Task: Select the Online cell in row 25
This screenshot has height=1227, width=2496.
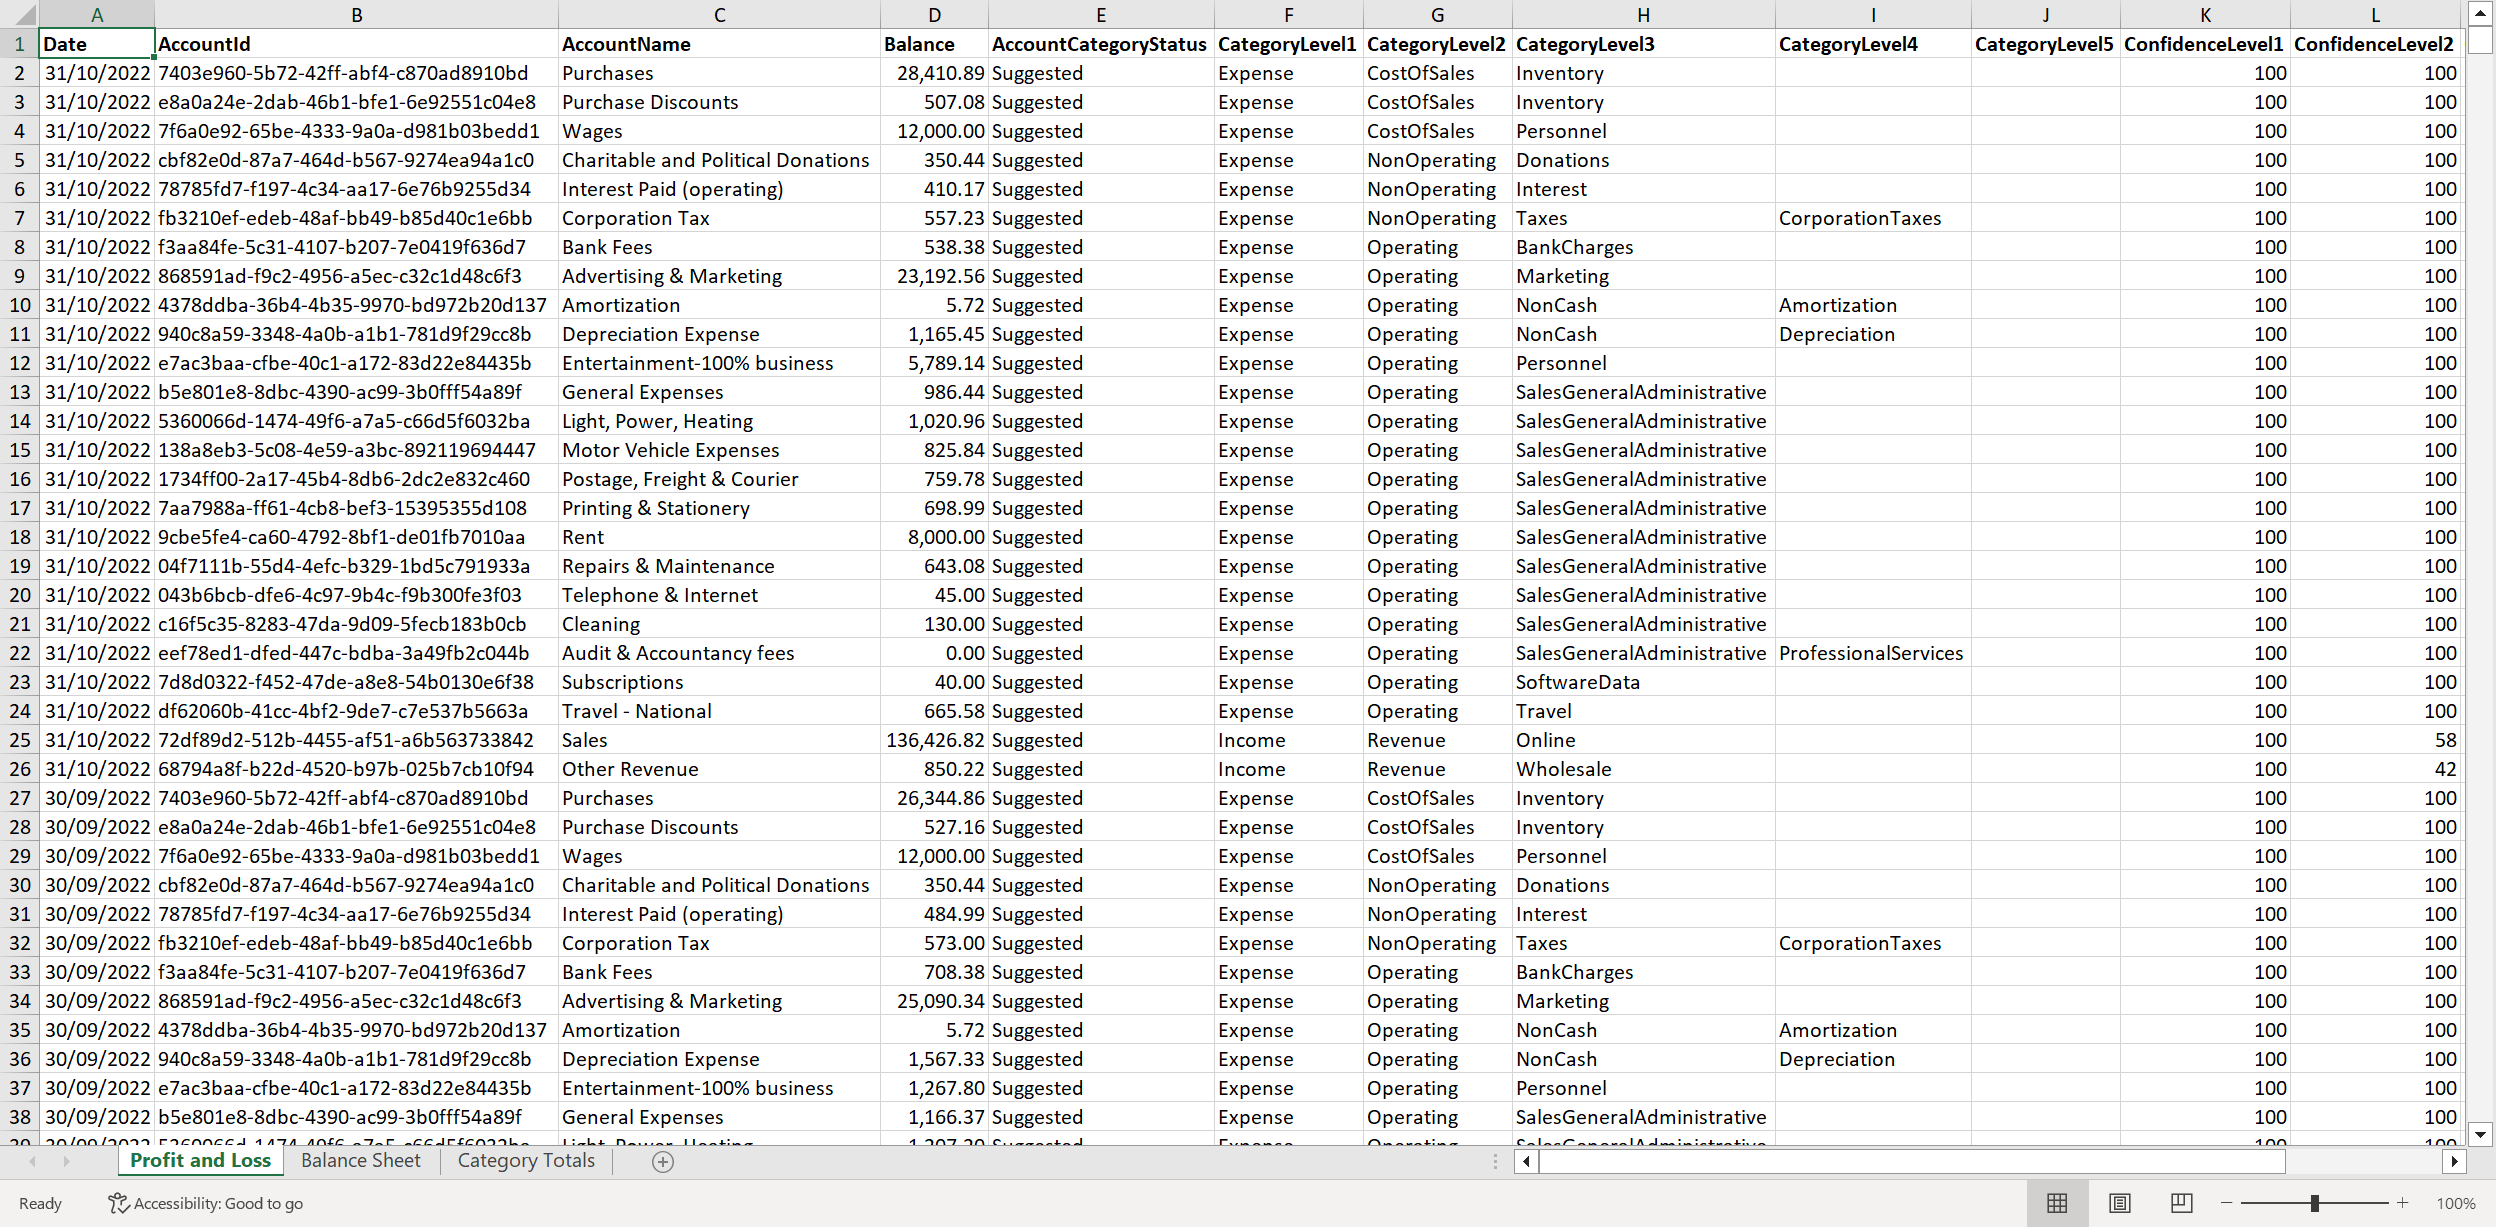Action: click(x=1644, y=740)
